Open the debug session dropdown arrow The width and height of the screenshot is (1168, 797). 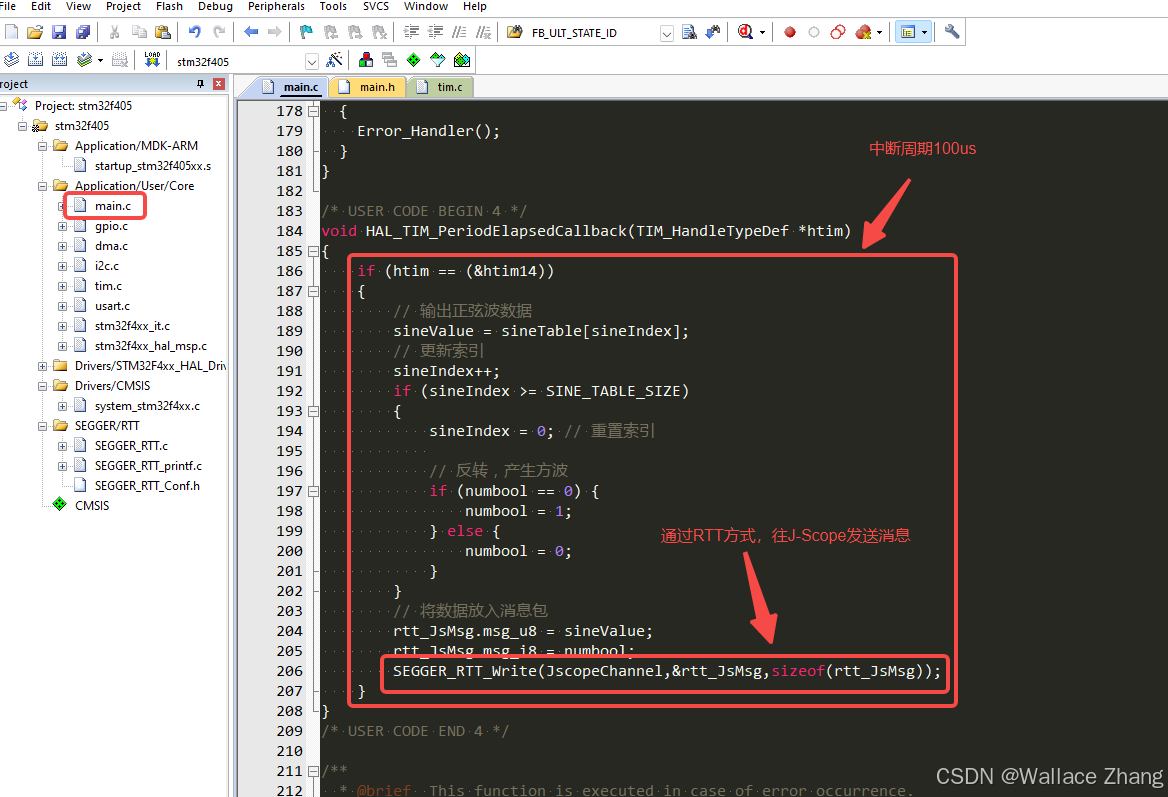[x=762, y=33]
